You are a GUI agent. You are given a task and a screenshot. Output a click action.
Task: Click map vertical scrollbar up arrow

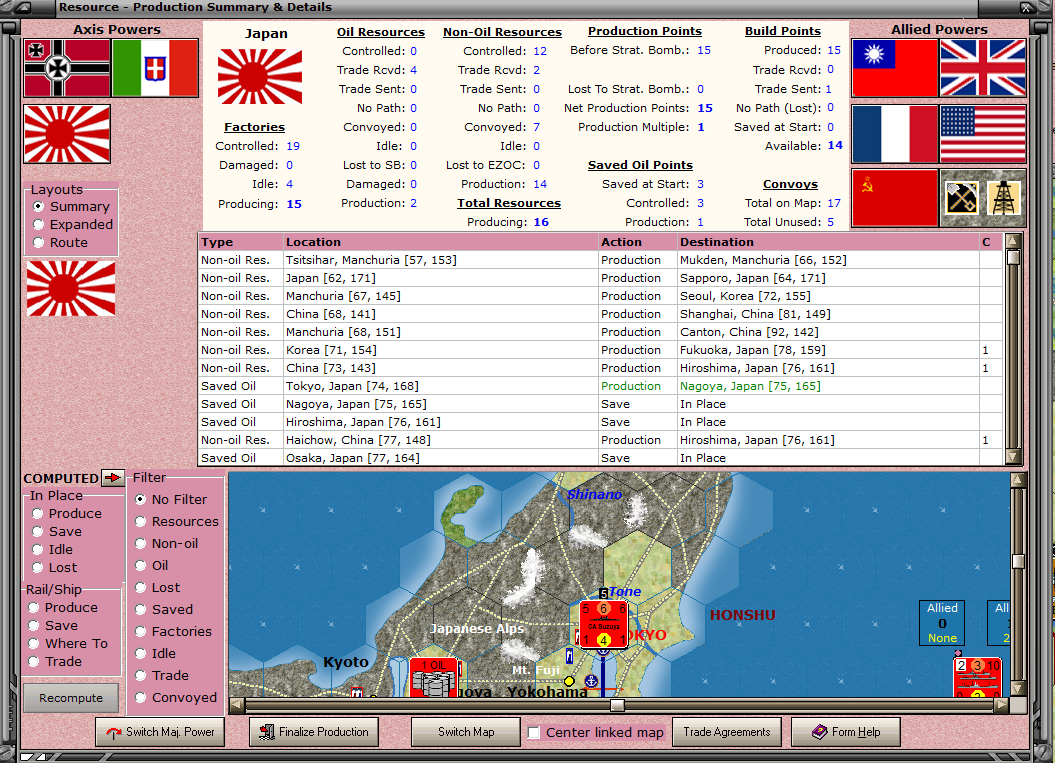1018,480
